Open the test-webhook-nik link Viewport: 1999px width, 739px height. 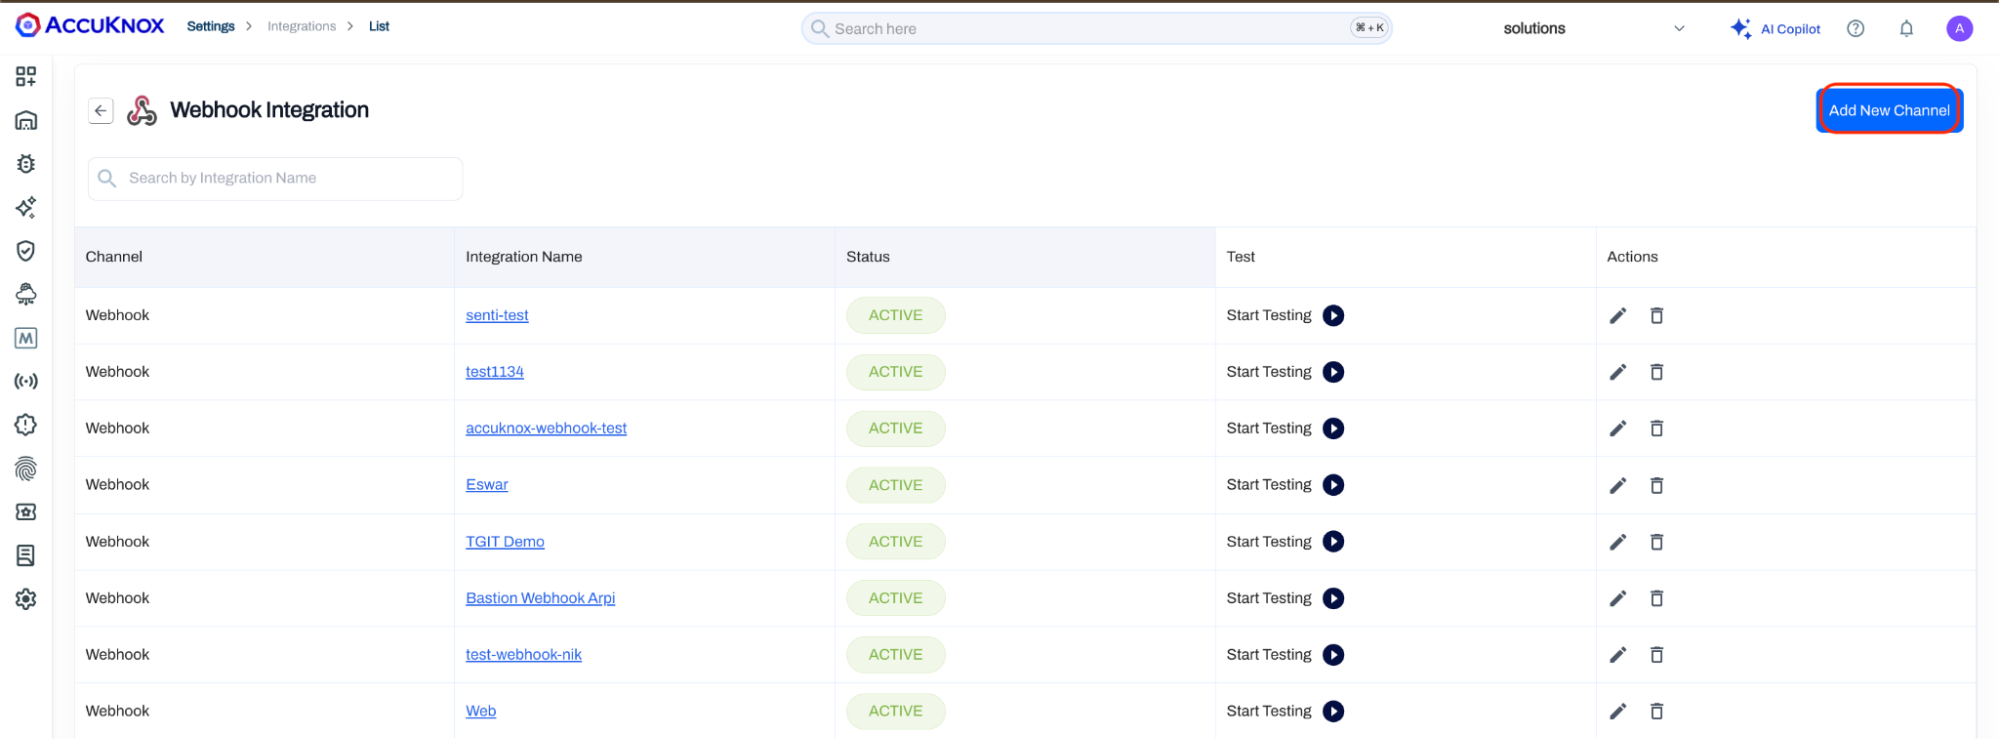[524, 655]
